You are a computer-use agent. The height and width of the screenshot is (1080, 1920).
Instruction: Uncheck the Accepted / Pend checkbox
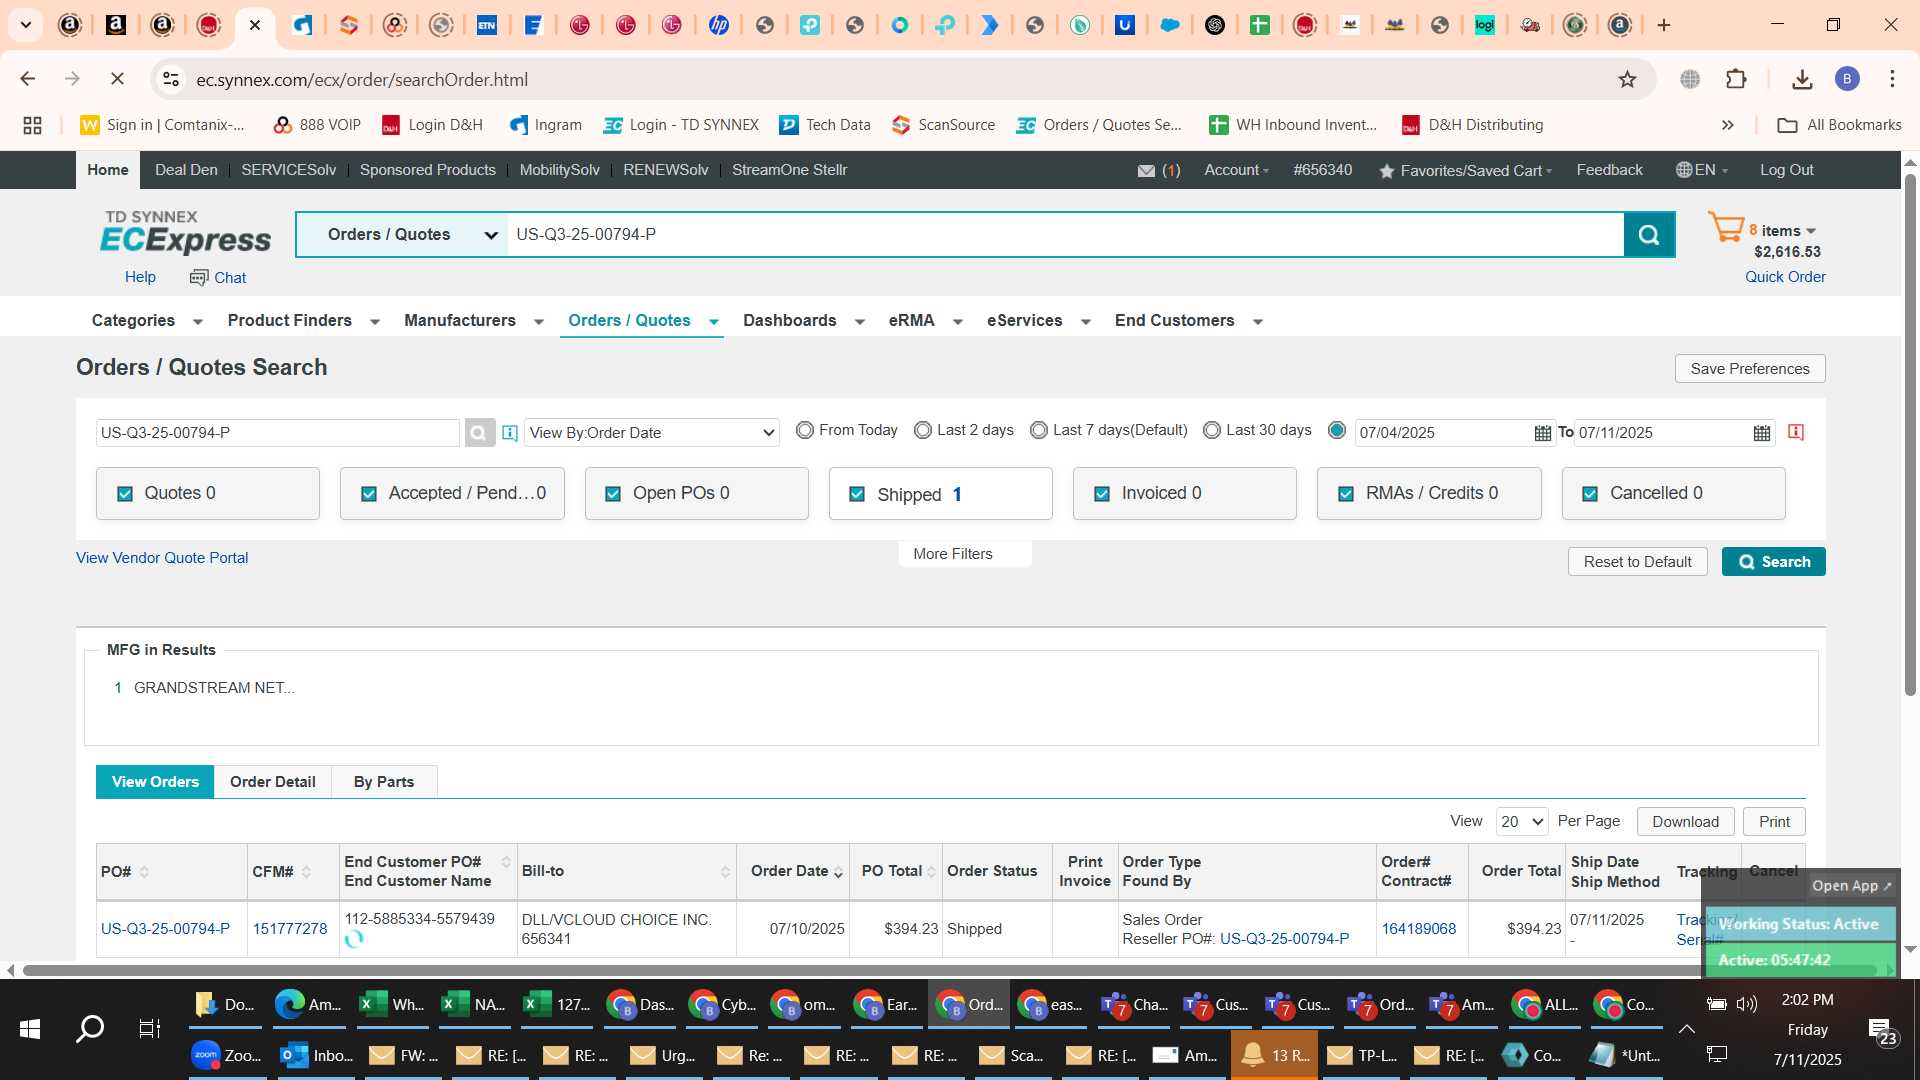pos(369,494)
